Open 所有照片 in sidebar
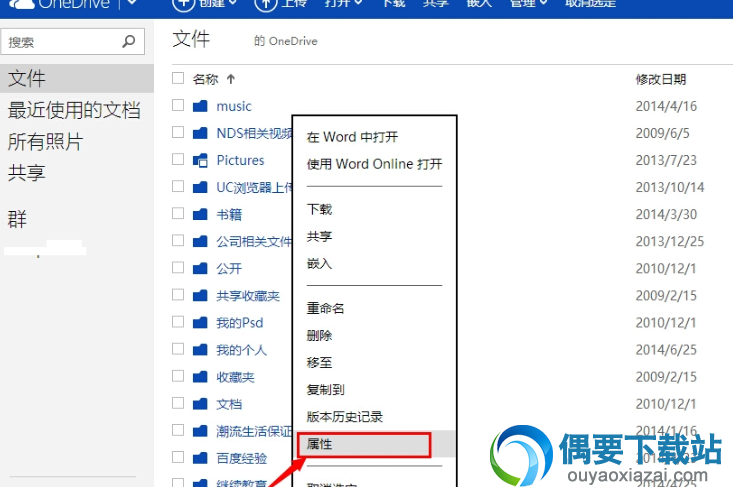Screen dimensions: 733x487 click(x=45, y=142)
